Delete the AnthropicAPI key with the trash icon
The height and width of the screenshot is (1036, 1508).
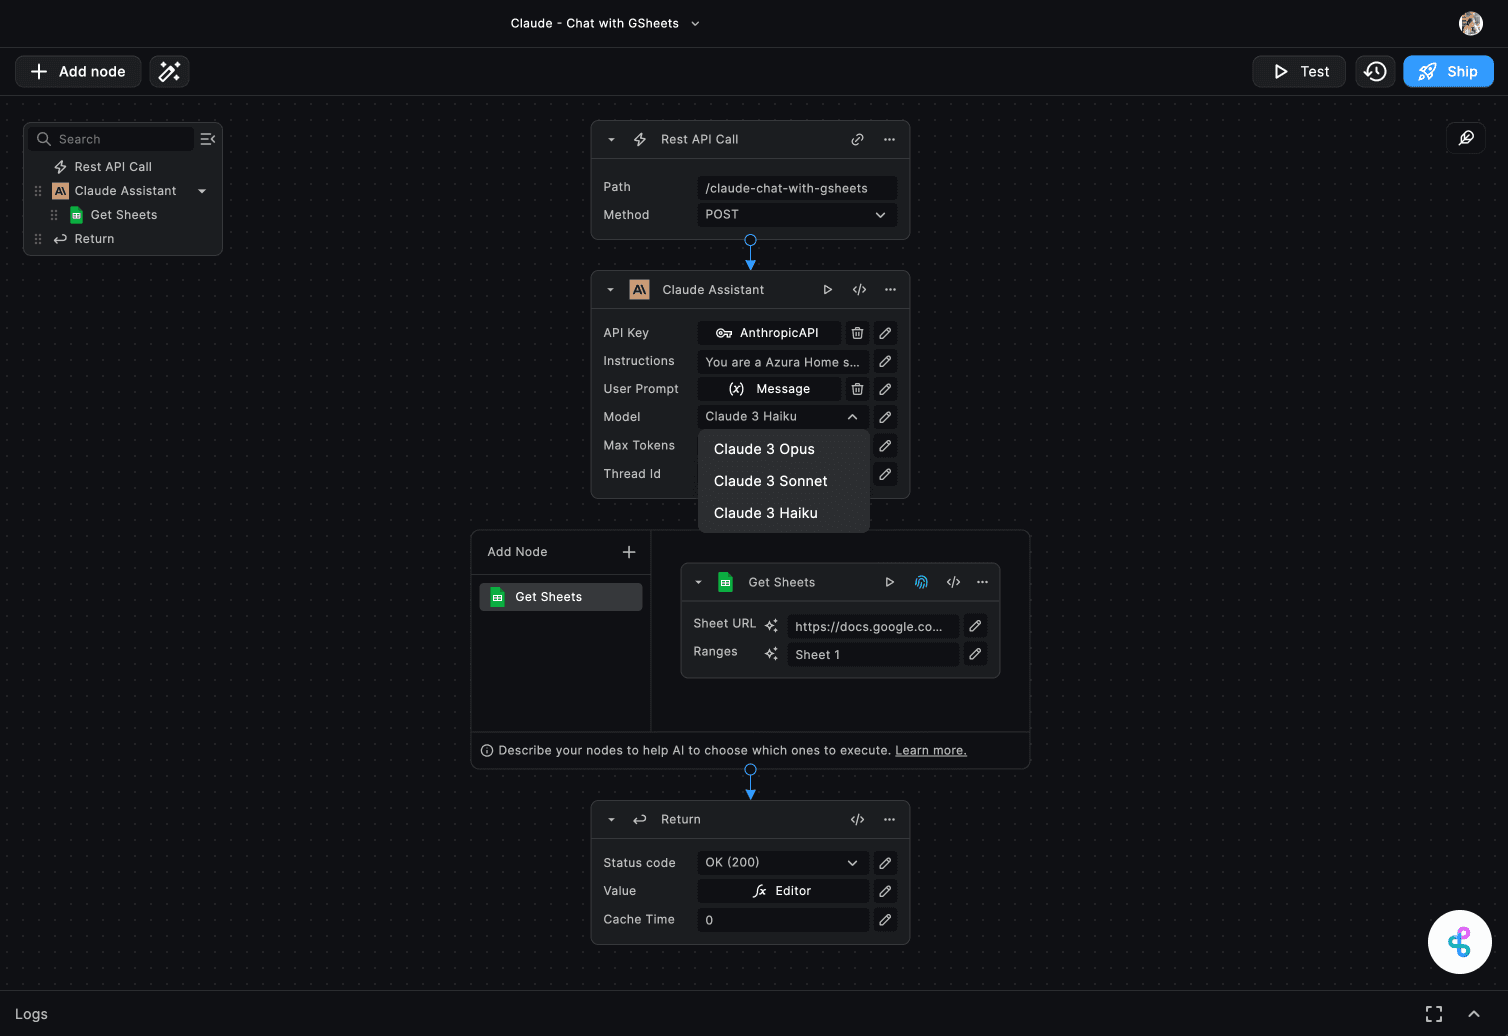click(x=857, y=332)
